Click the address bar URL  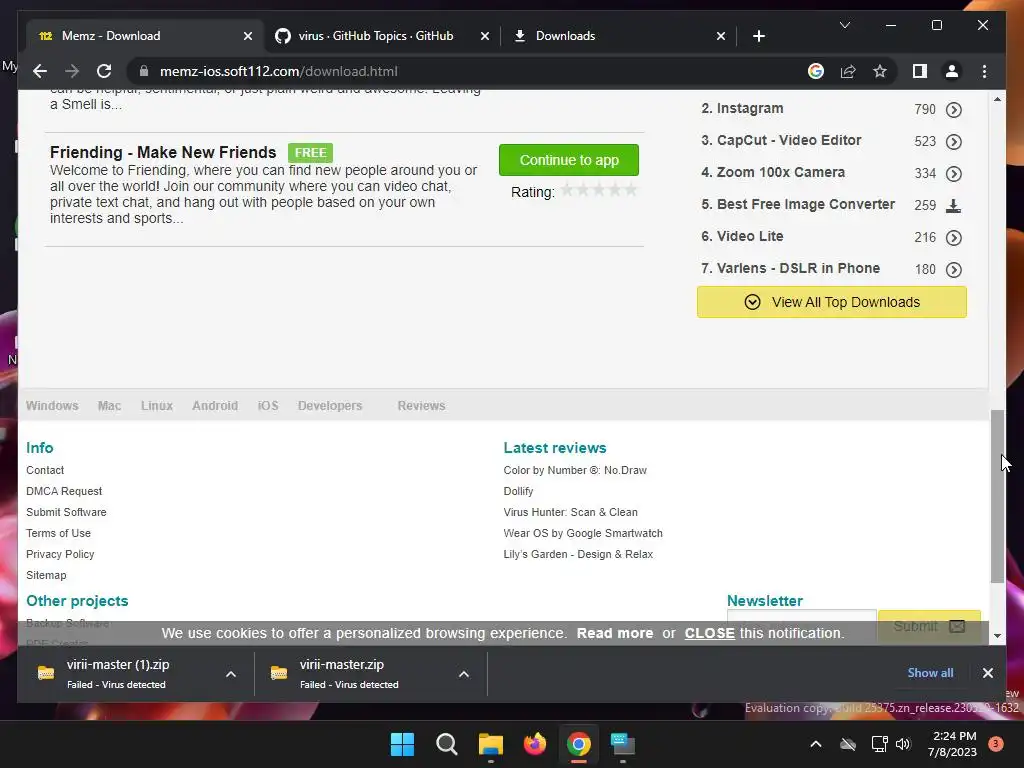279,71
